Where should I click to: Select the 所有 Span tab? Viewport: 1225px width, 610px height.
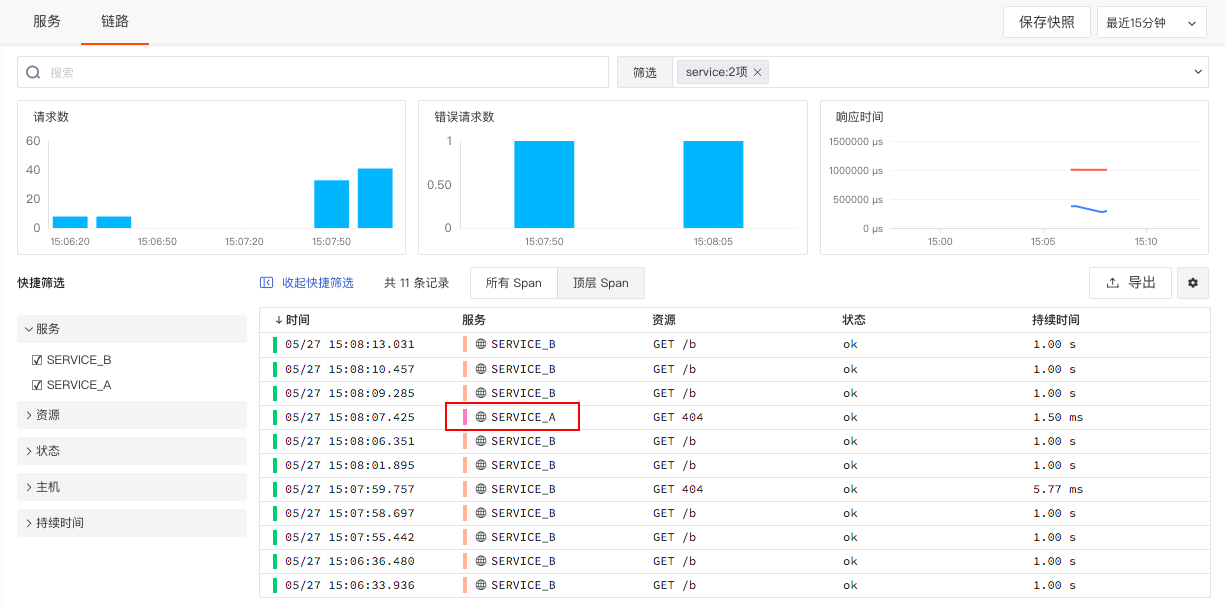tap(514, 283)
